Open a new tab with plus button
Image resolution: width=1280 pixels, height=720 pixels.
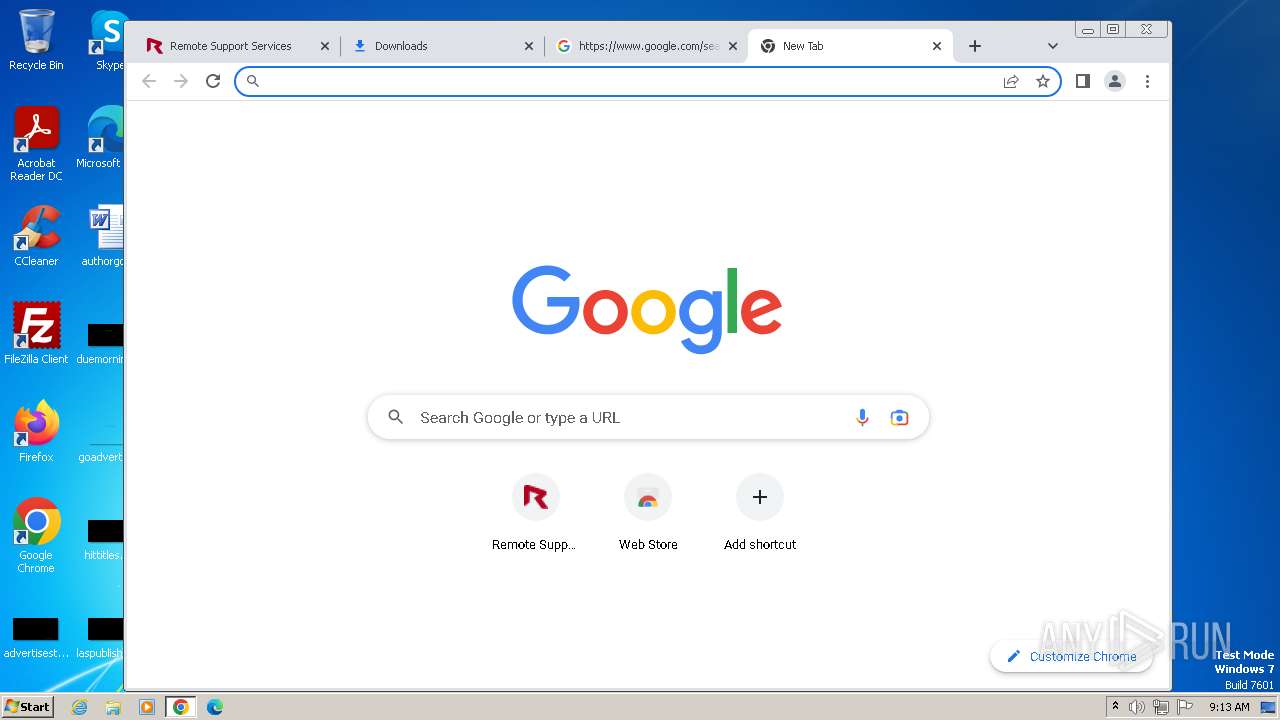pyautogui.click(x=975, y=46)
